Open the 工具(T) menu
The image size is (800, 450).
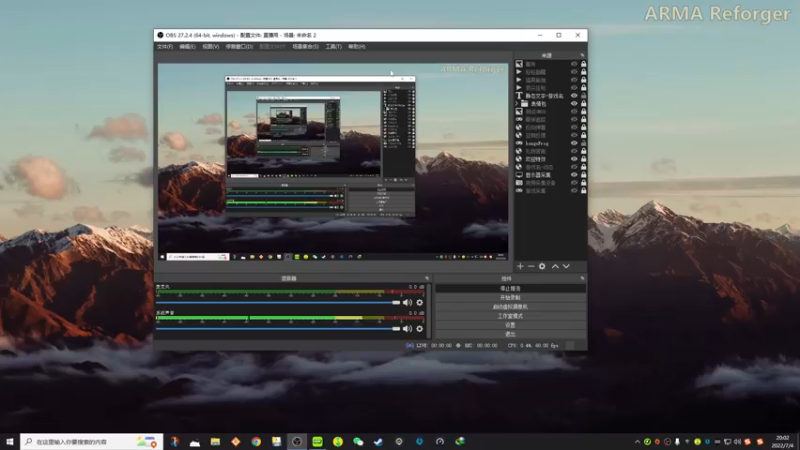click(x=334, y=46)
